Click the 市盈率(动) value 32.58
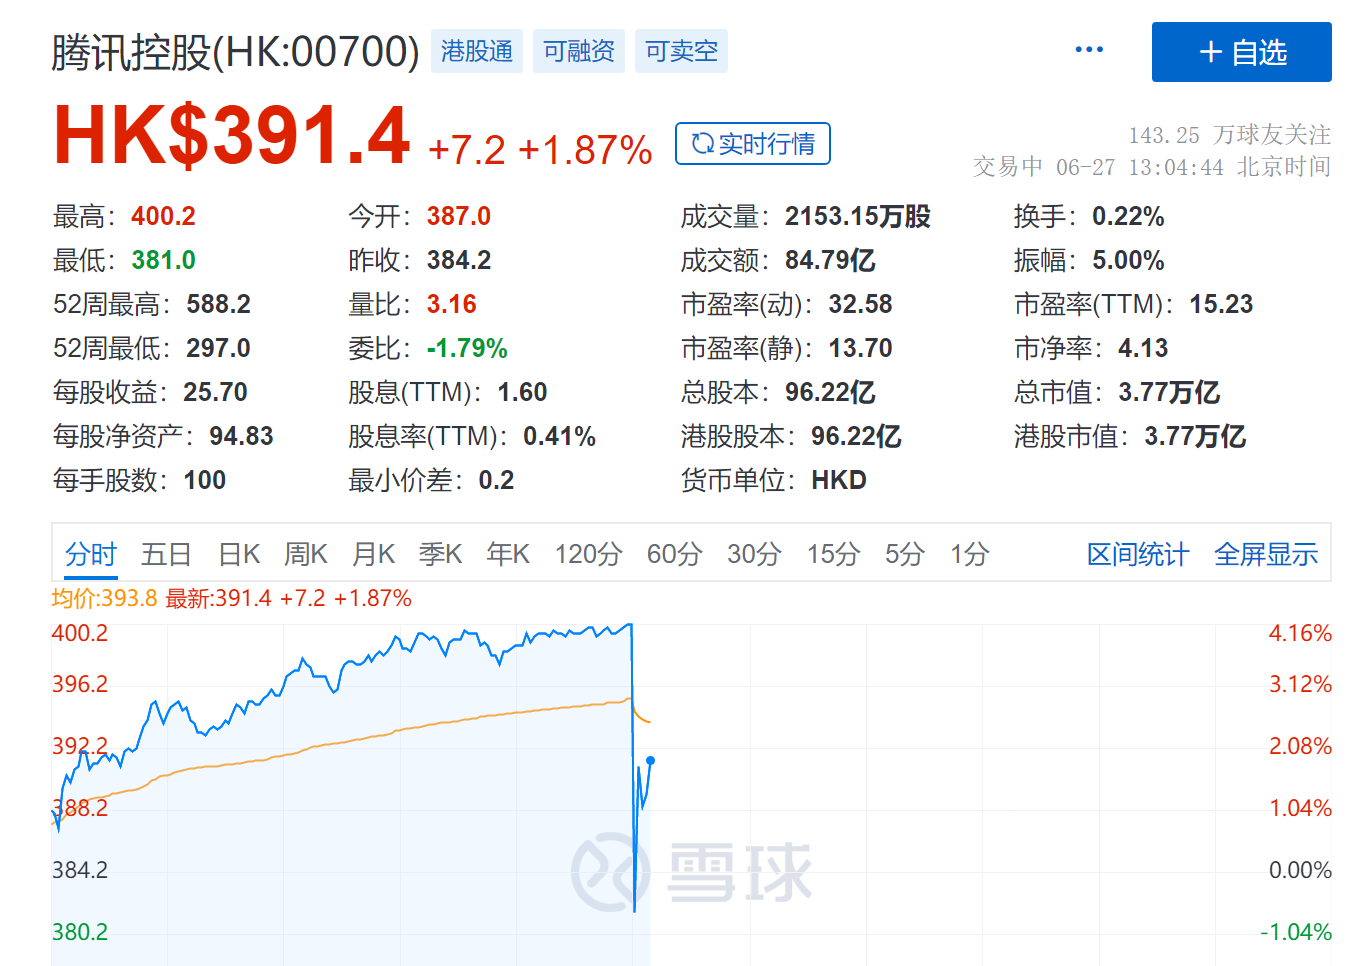 (861, 304)
